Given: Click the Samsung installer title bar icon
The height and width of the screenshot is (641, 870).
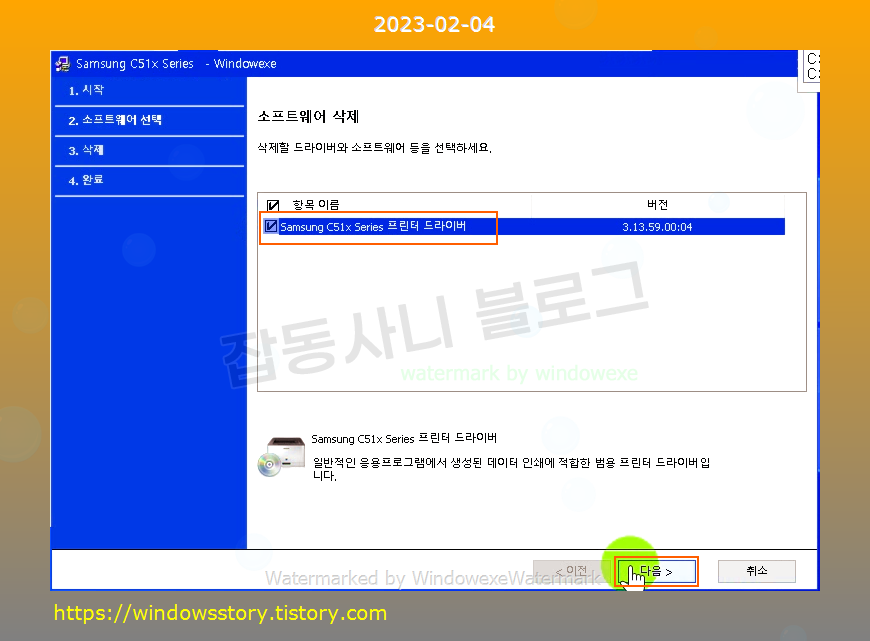Looking at the screenshot, I should click(x=63, y=64).
